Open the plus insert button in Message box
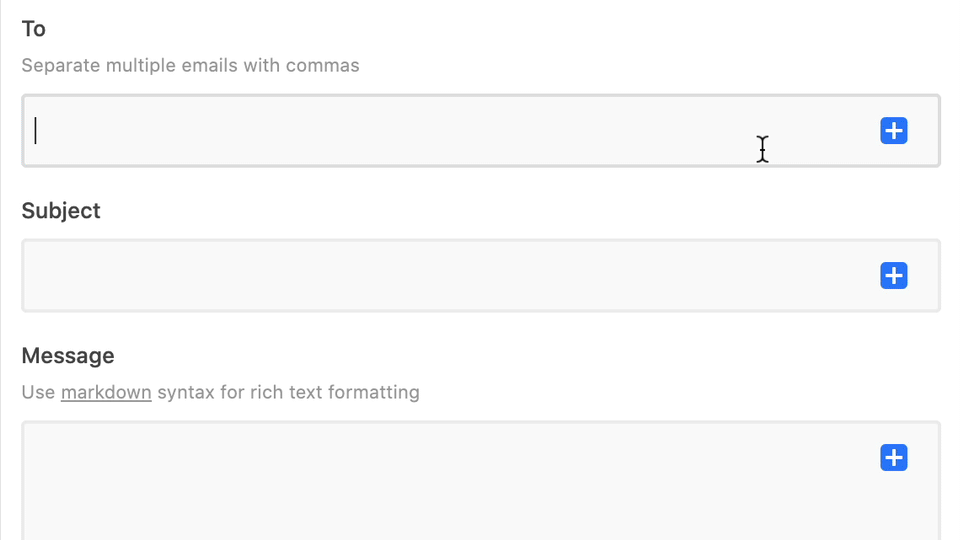Screen dimensions: 960x540 point(894,458)
